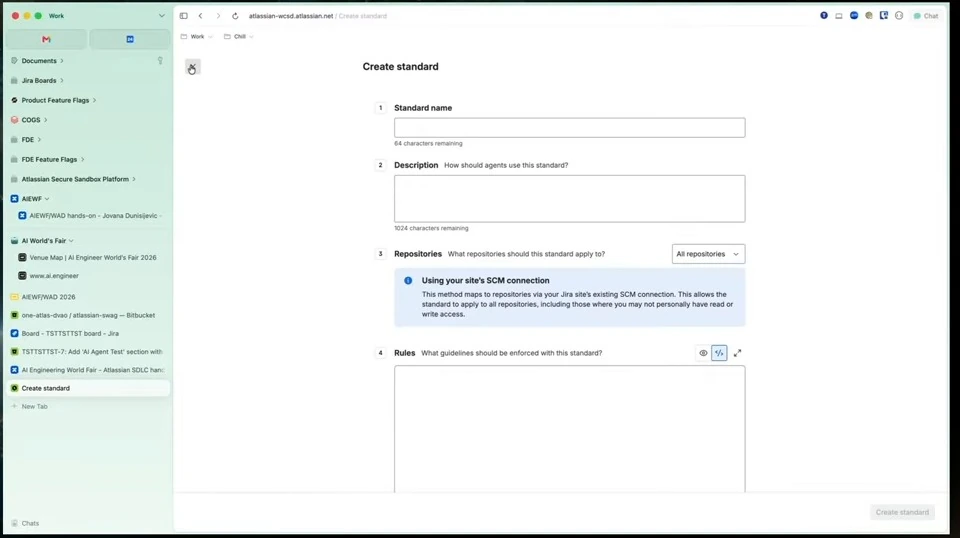Image resolution: width=960 pixels, height=538 pixels.
Task: Open the pinned Gmail tab
Action: [x=46, y=39]
